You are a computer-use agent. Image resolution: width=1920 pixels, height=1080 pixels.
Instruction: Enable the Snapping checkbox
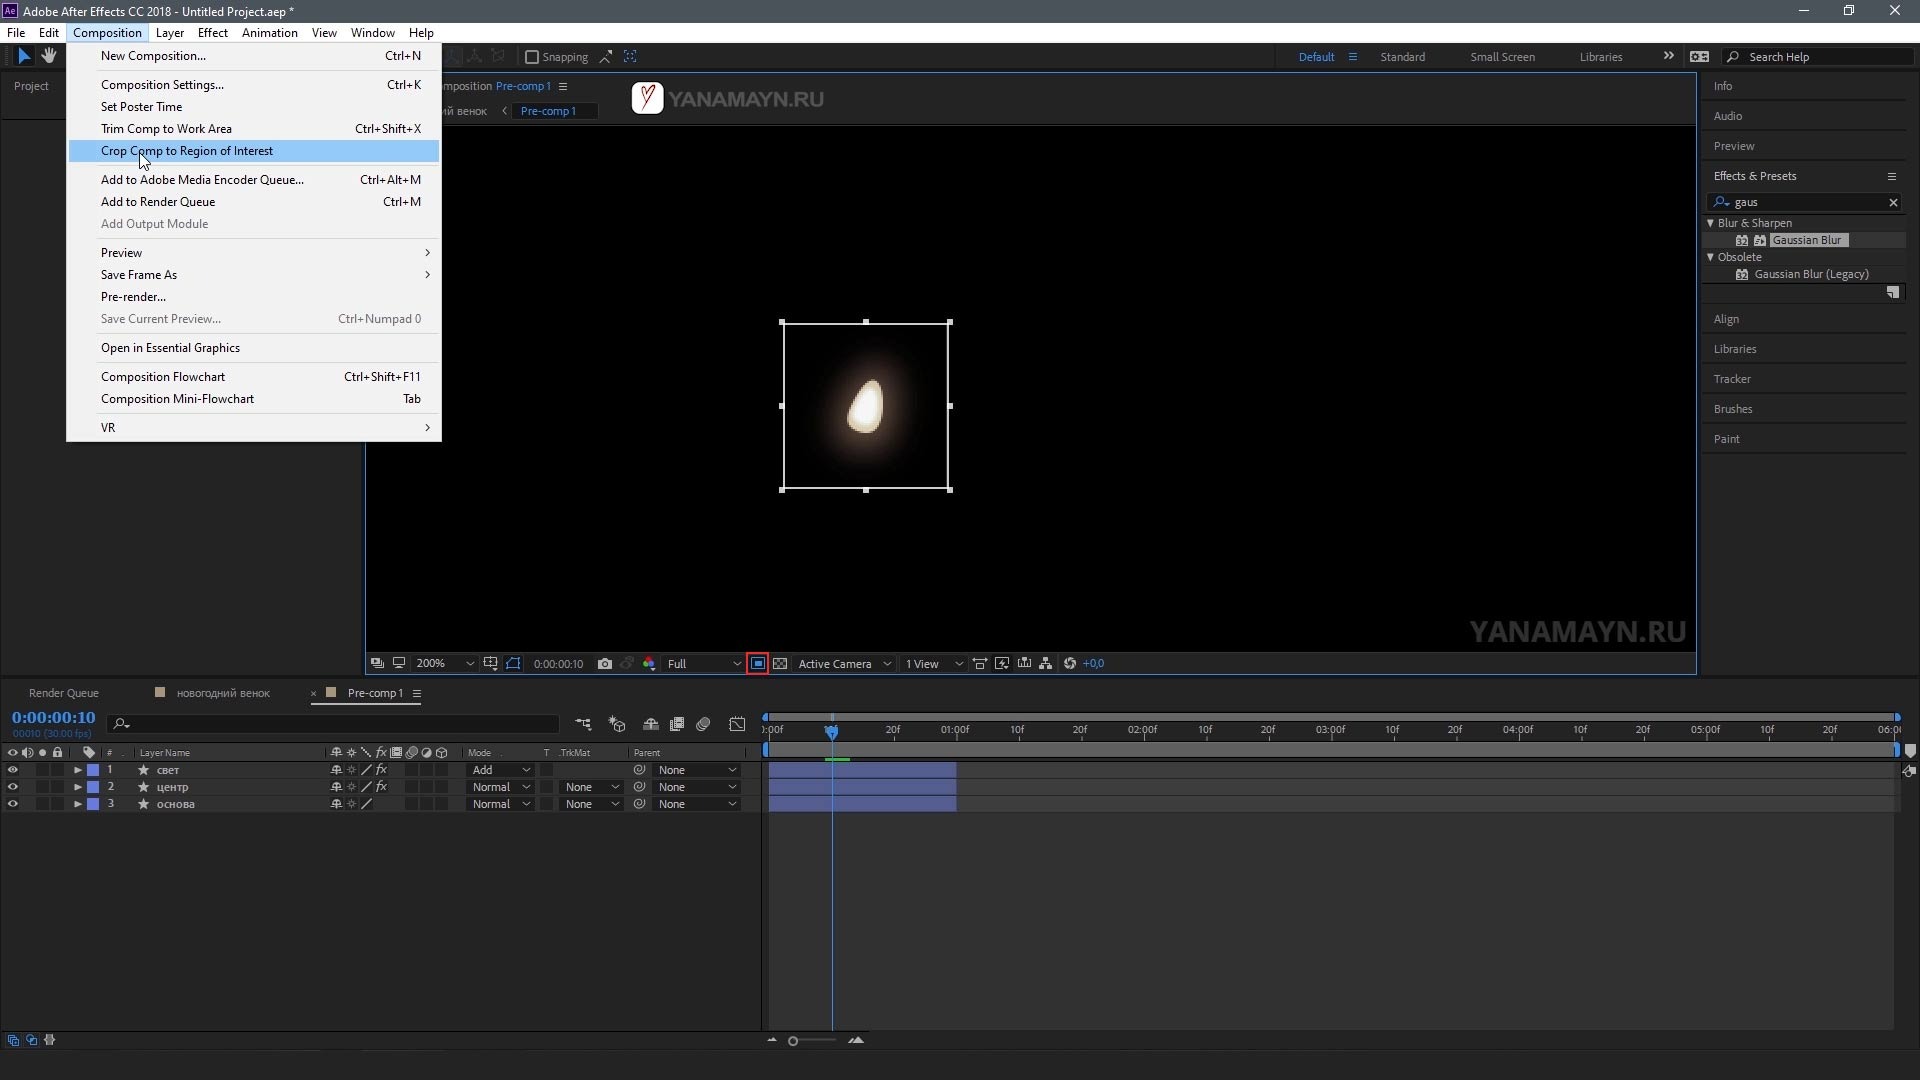[532, 57]
